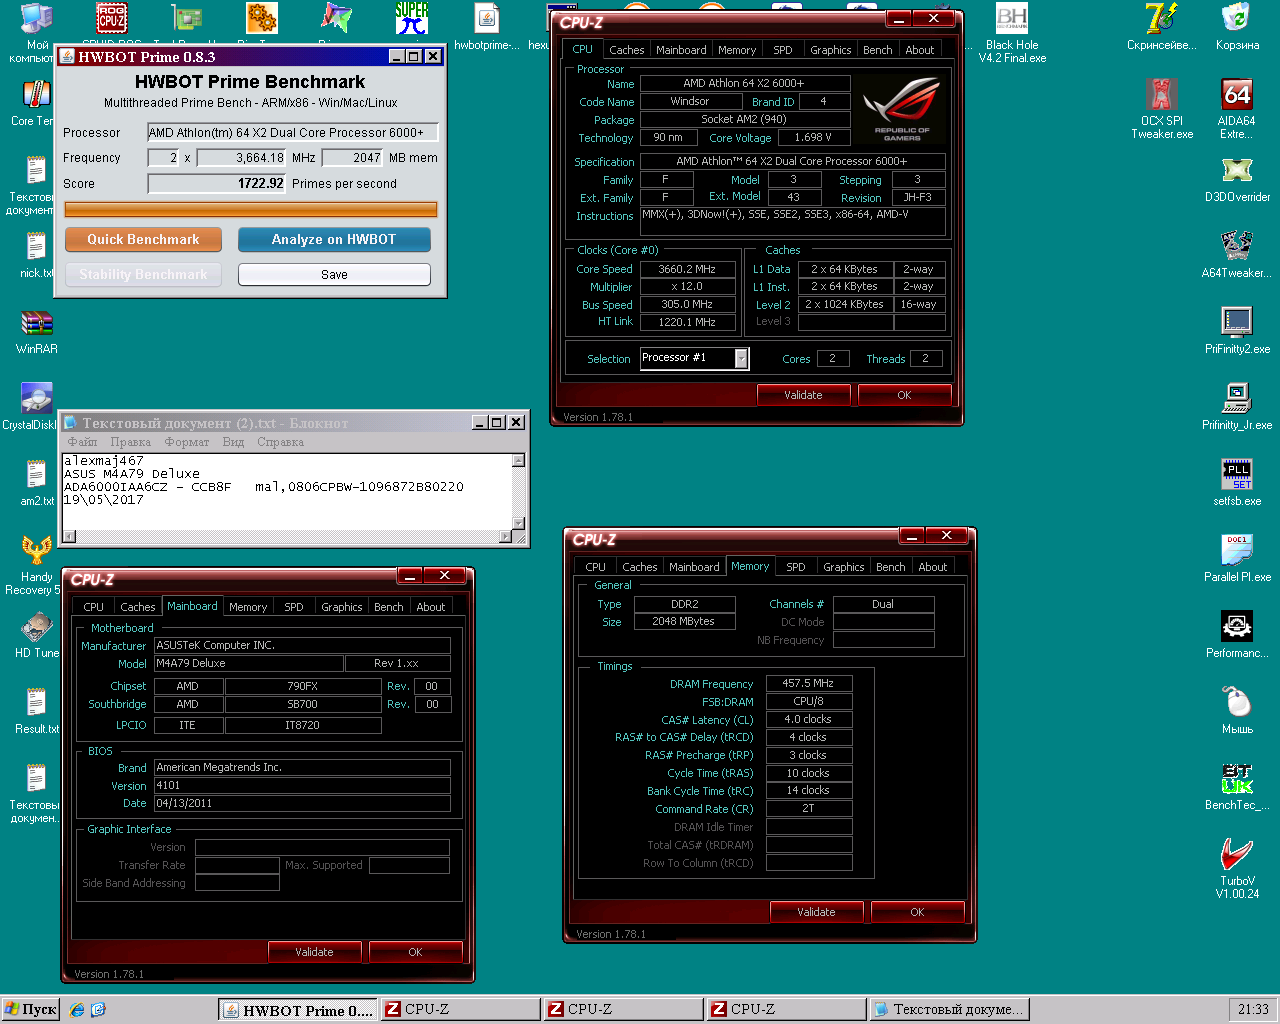The width and height of the screenshot is (1280, 1024).
Task: Click Quick Benchmark in HWBOT Prime
Action: click(143, 239)
